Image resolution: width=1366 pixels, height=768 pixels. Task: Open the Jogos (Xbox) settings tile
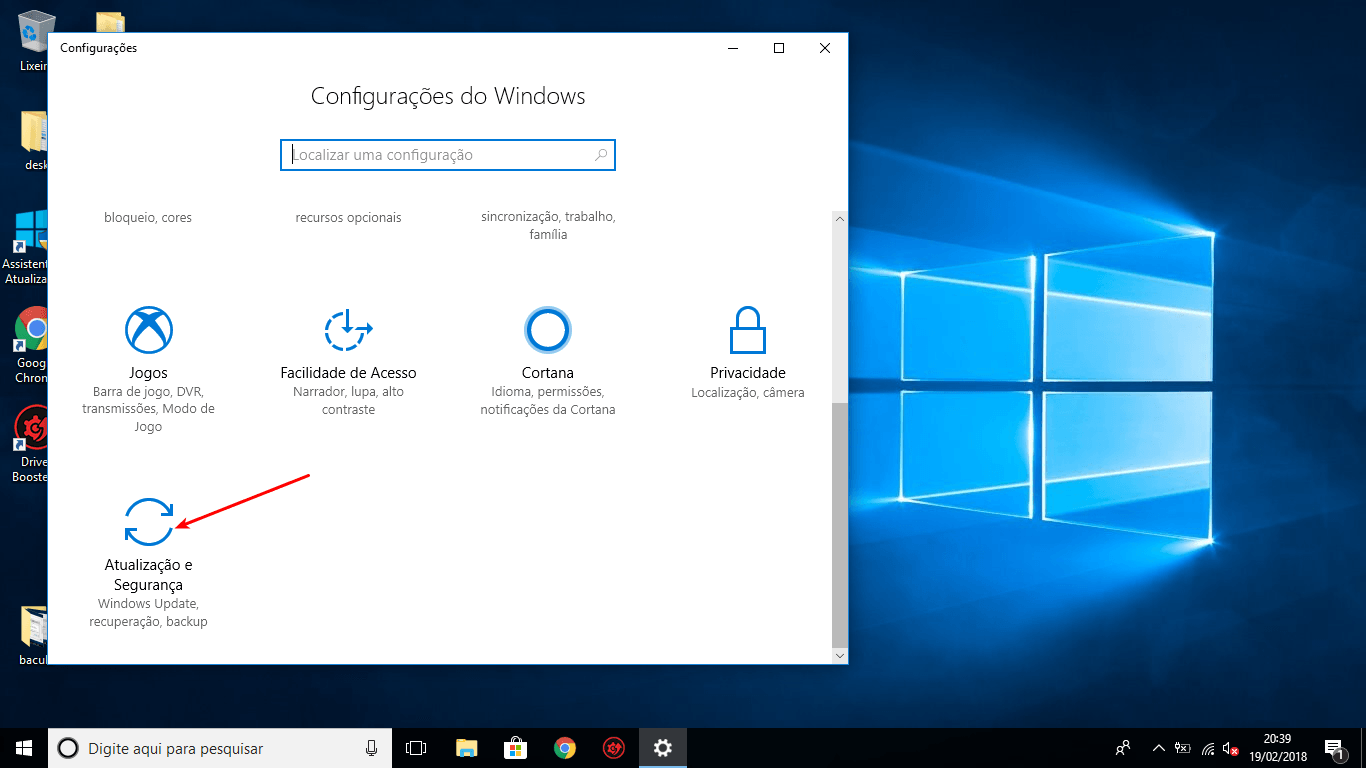(x=148, y=368)
